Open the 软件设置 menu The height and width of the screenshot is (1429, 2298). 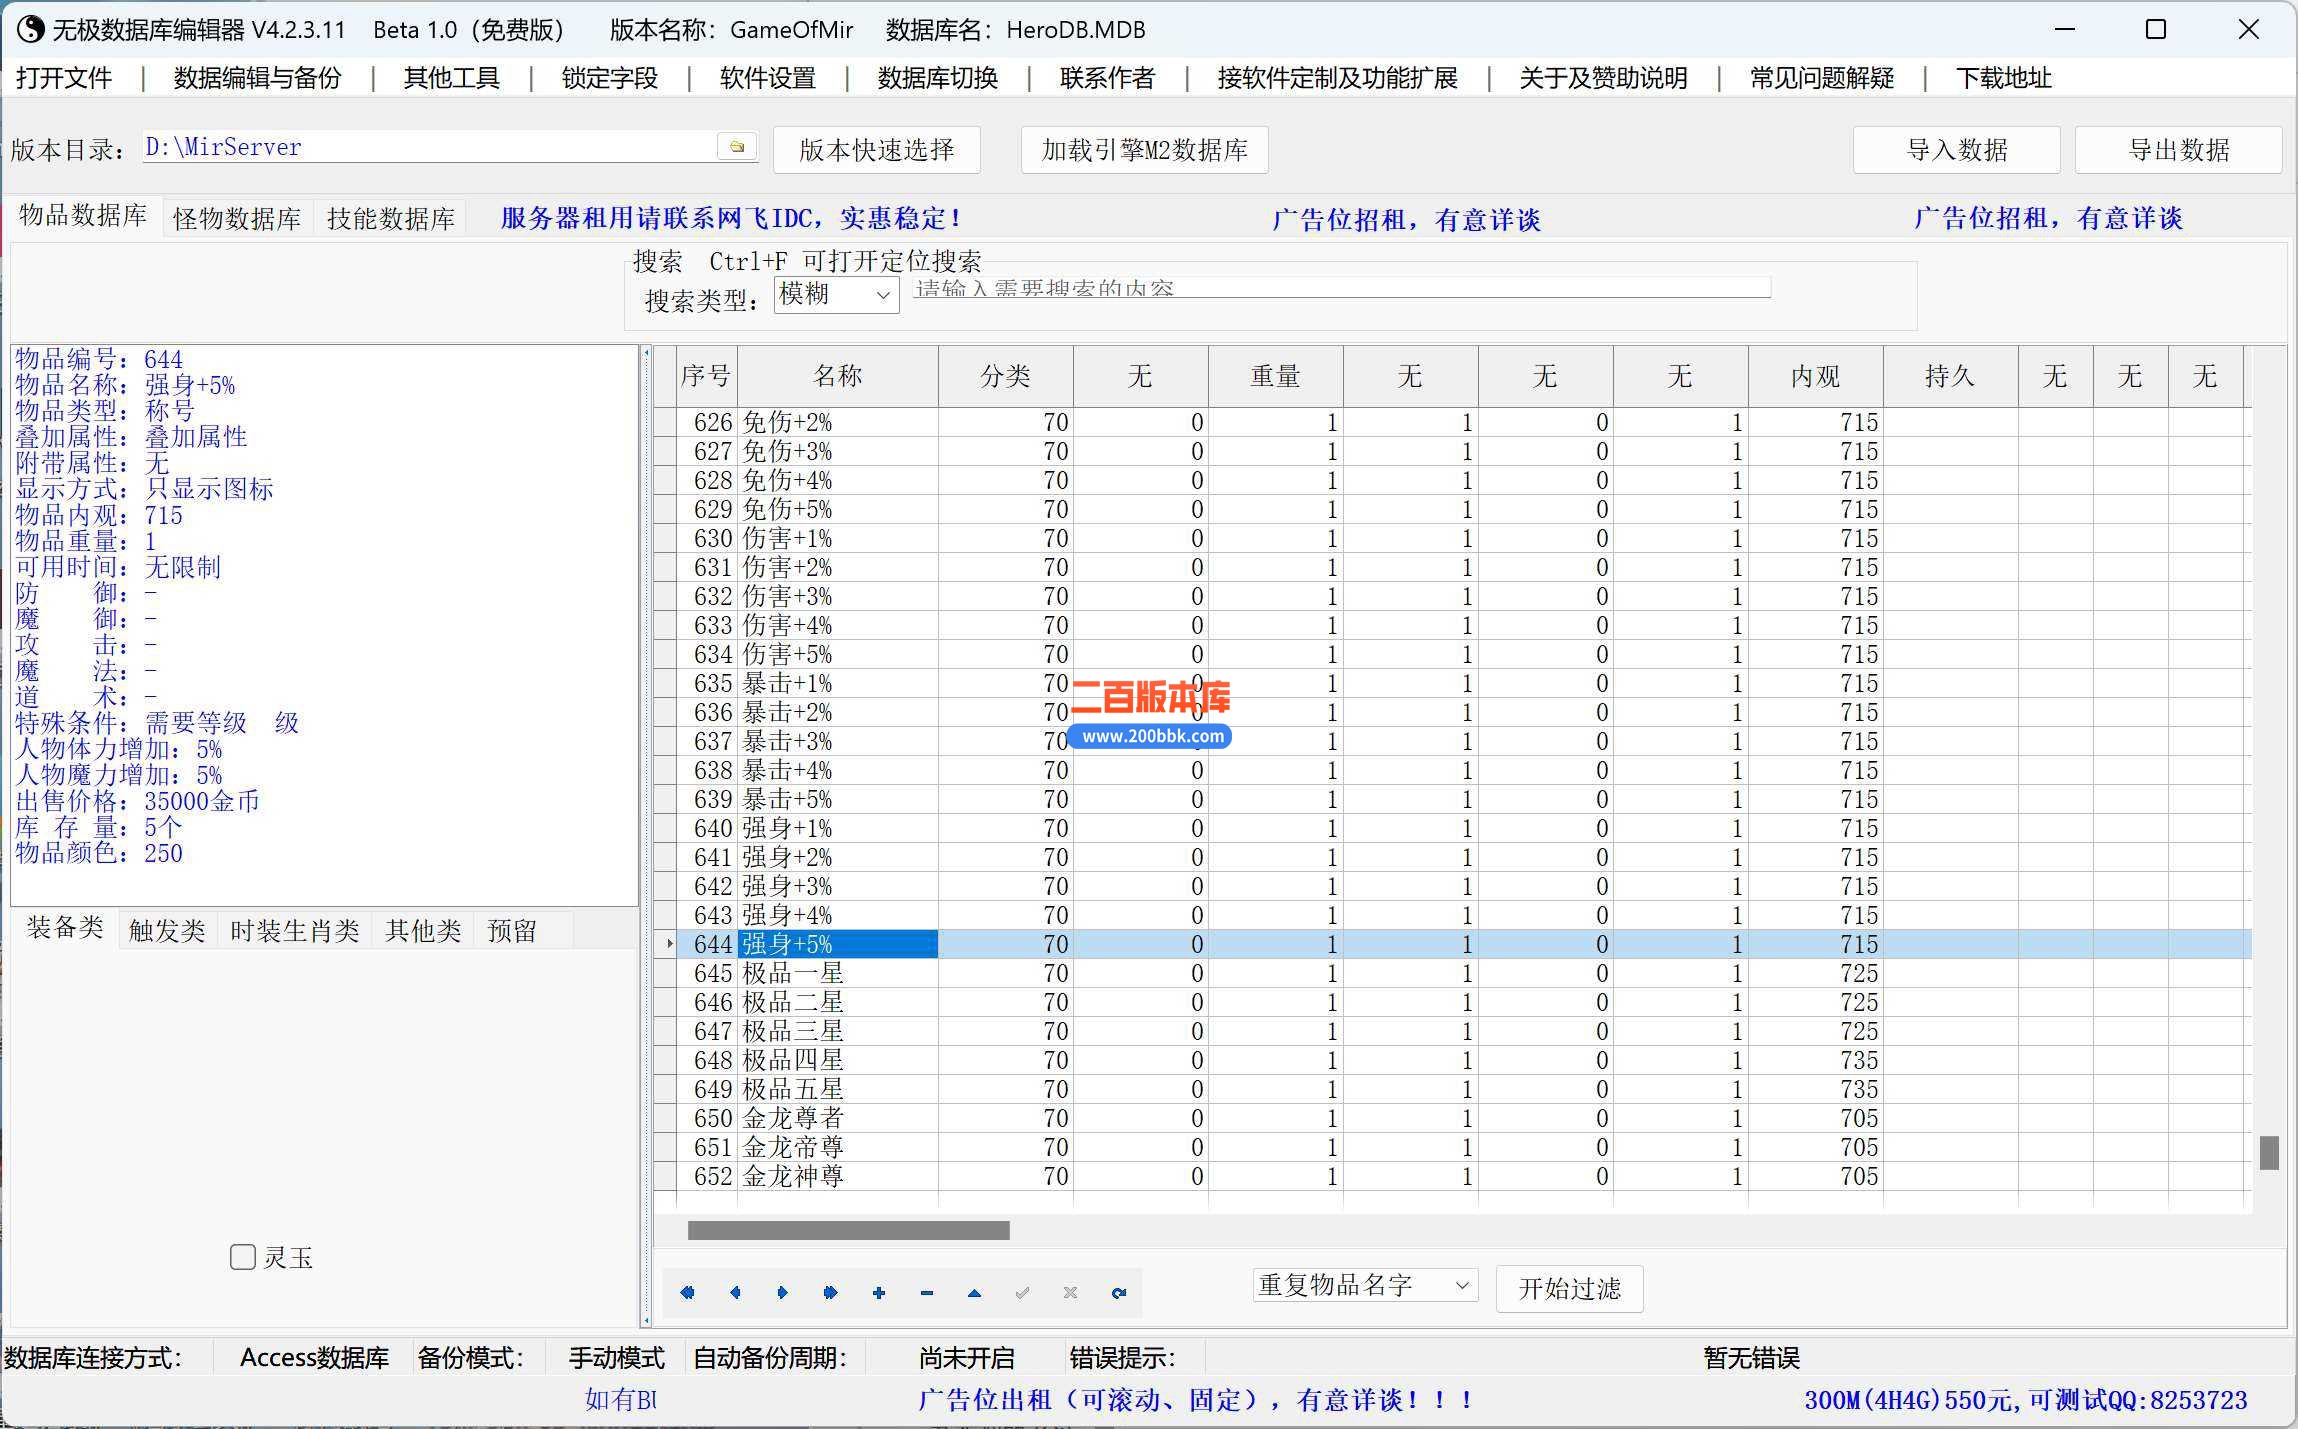767,78
